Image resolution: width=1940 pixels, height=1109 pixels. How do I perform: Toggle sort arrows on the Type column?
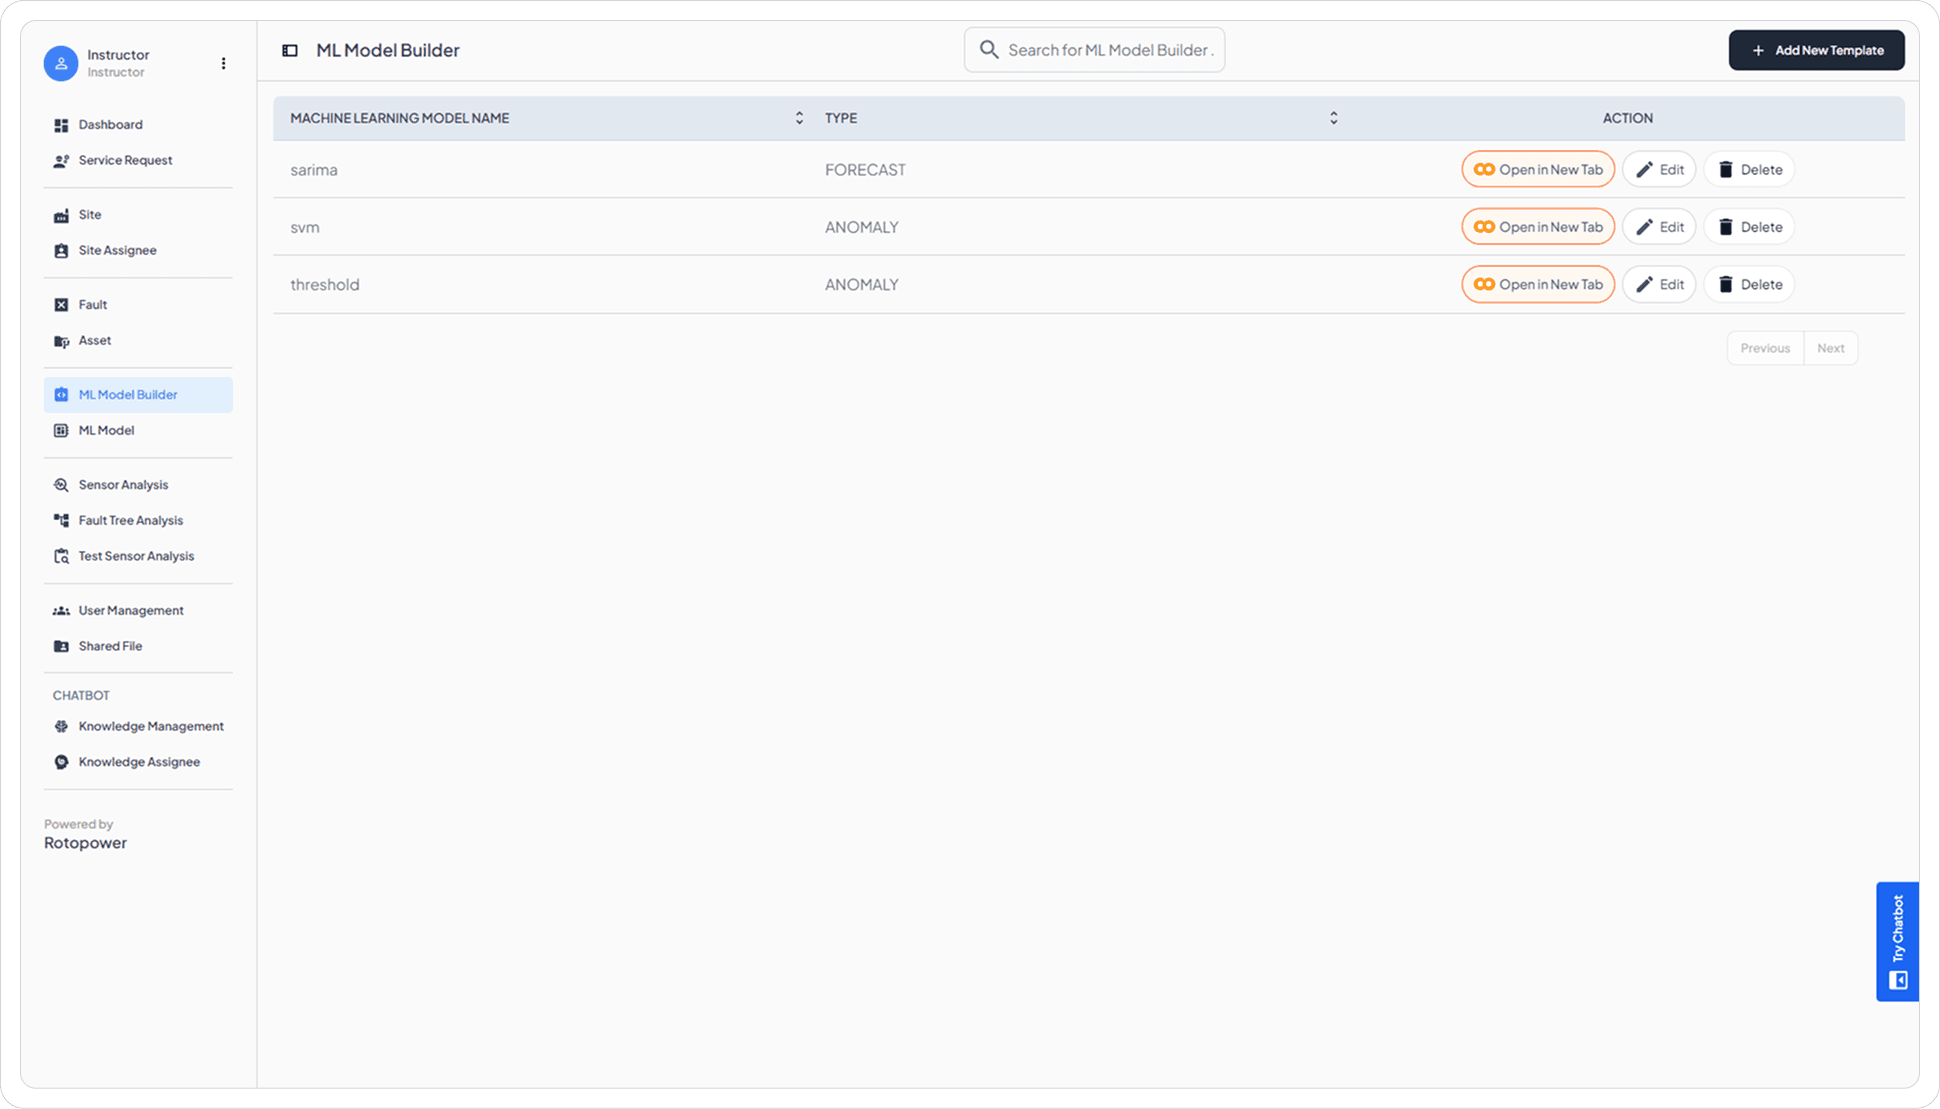point(1333,118)
